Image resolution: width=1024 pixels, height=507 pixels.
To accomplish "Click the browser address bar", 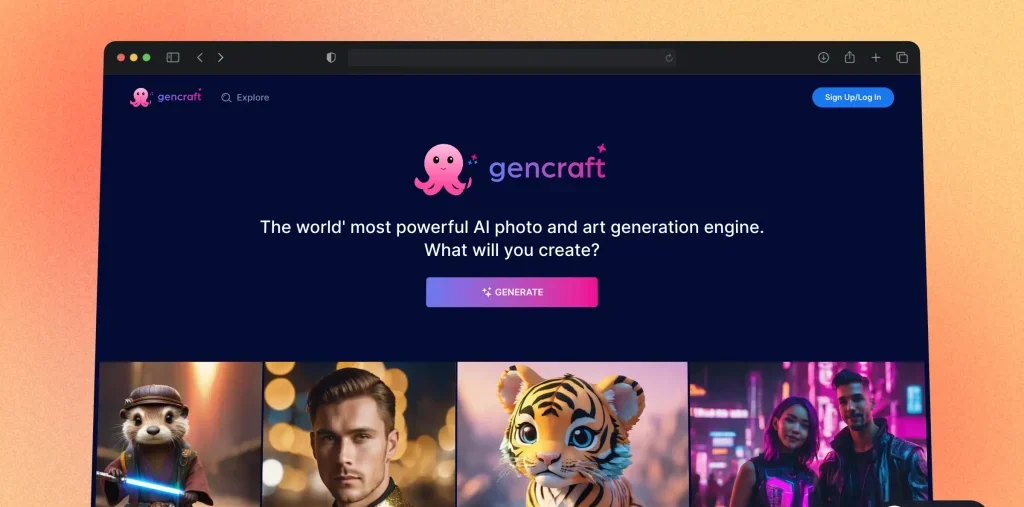I will coord(512,57).
